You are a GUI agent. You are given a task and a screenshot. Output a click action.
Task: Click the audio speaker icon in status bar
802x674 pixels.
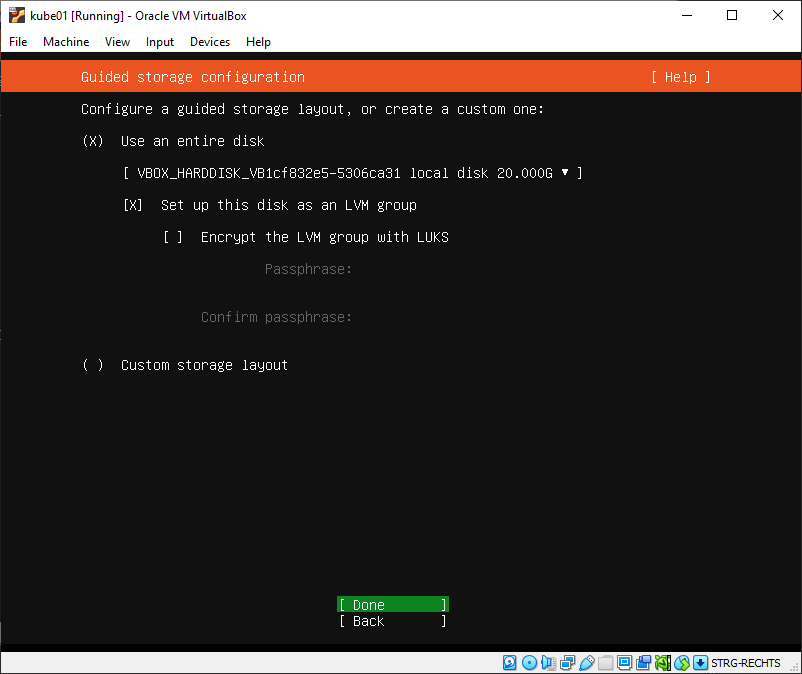click(548, 663)
